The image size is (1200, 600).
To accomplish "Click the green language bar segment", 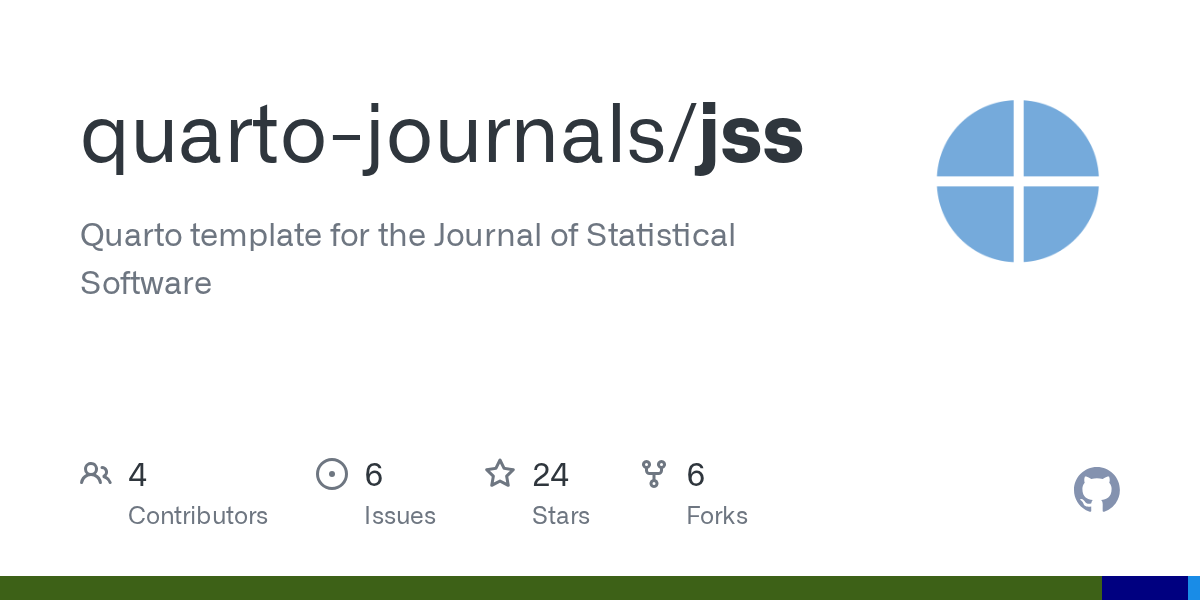I will (550, 588).
